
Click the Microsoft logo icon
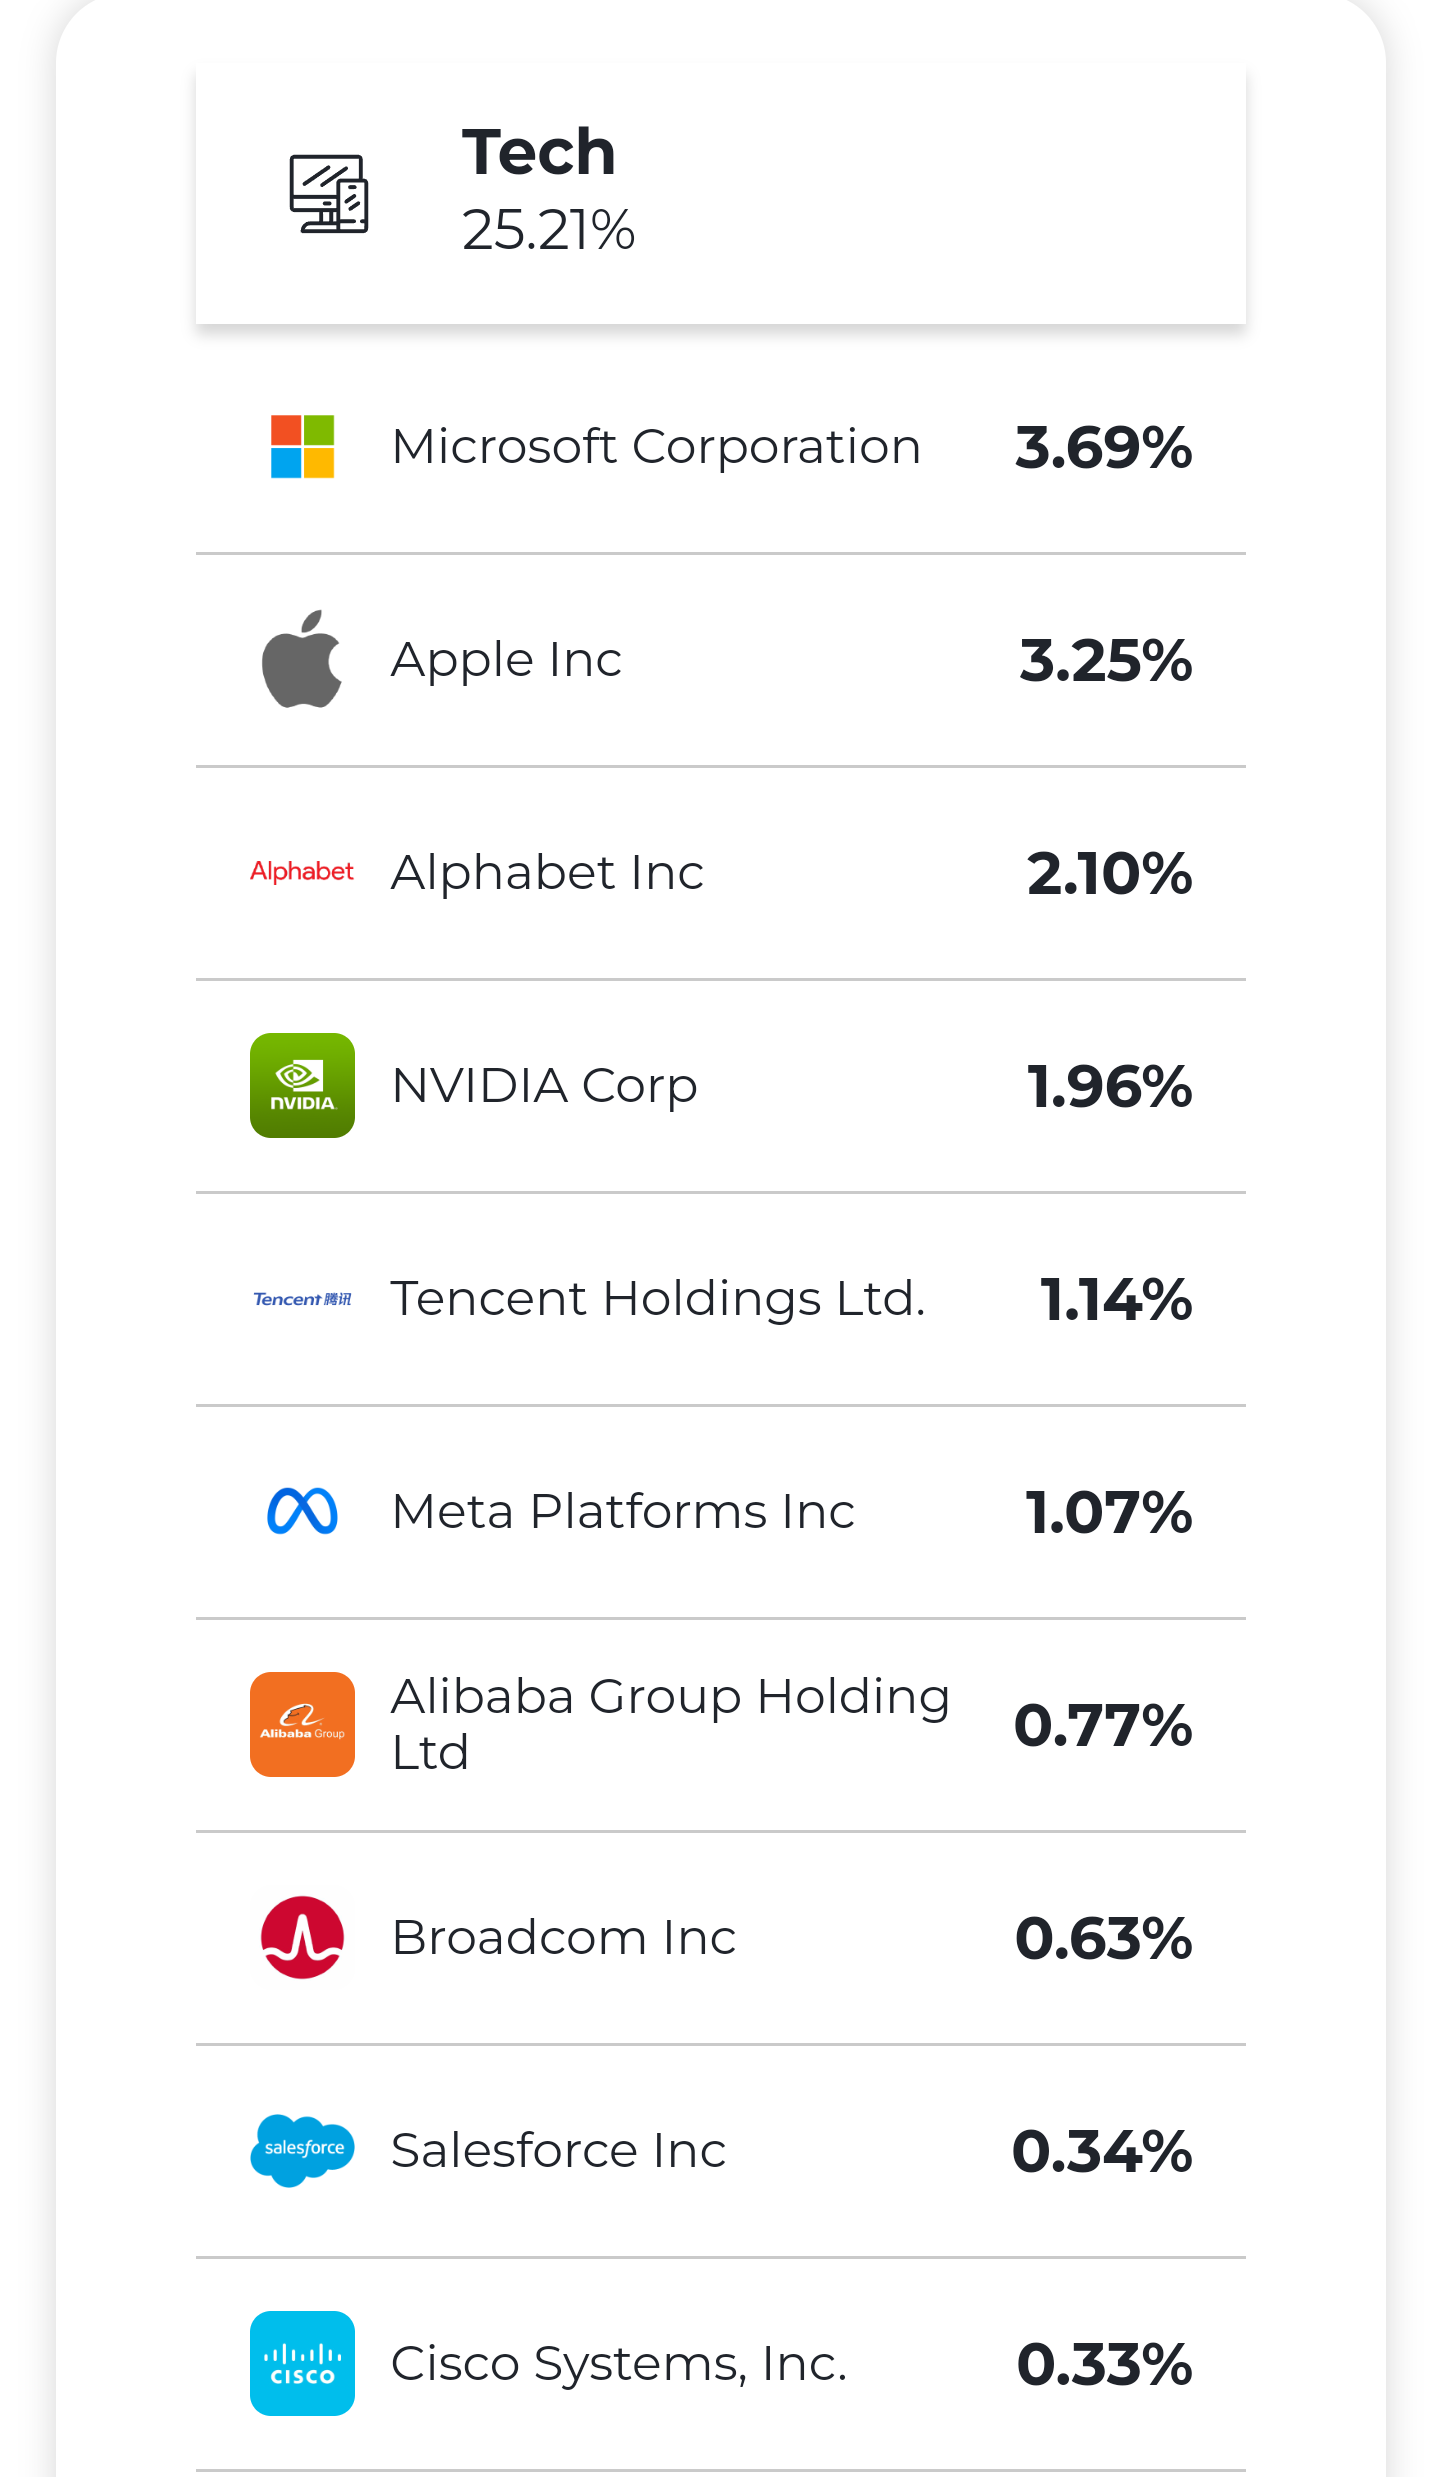(x=302, y=447)
